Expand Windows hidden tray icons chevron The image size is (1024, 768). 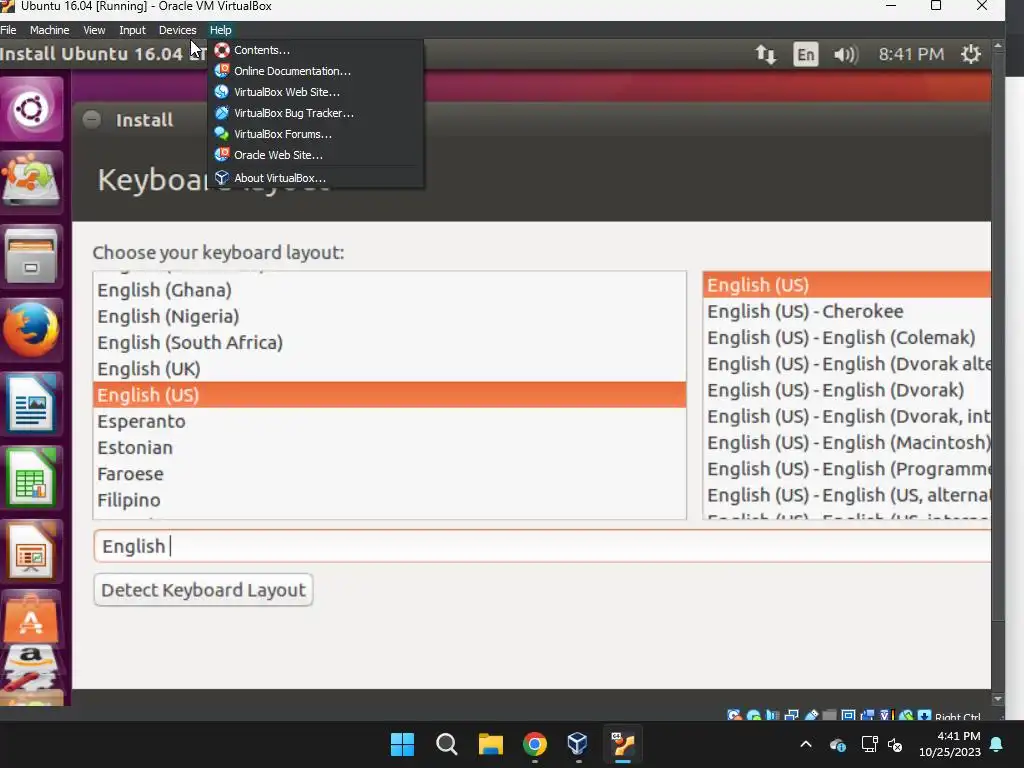(806, 744)
